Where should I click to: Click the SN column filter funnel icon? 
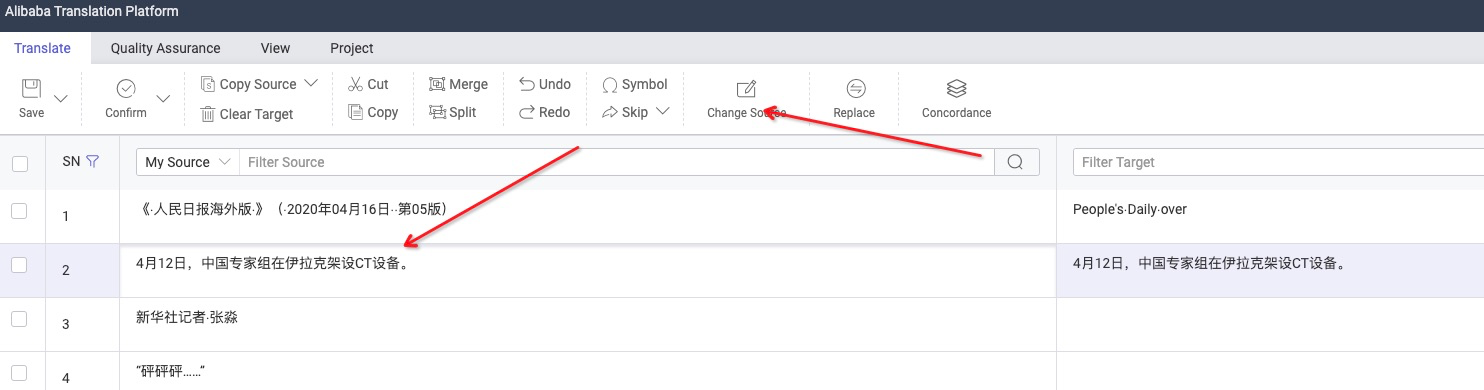93,161
